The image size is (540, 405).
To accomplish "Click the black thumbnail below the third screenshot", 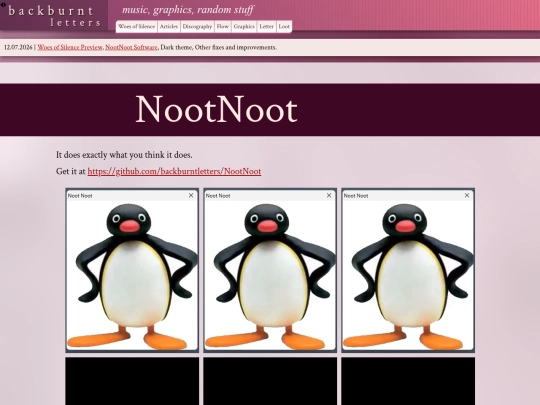I will pos(408,381).
